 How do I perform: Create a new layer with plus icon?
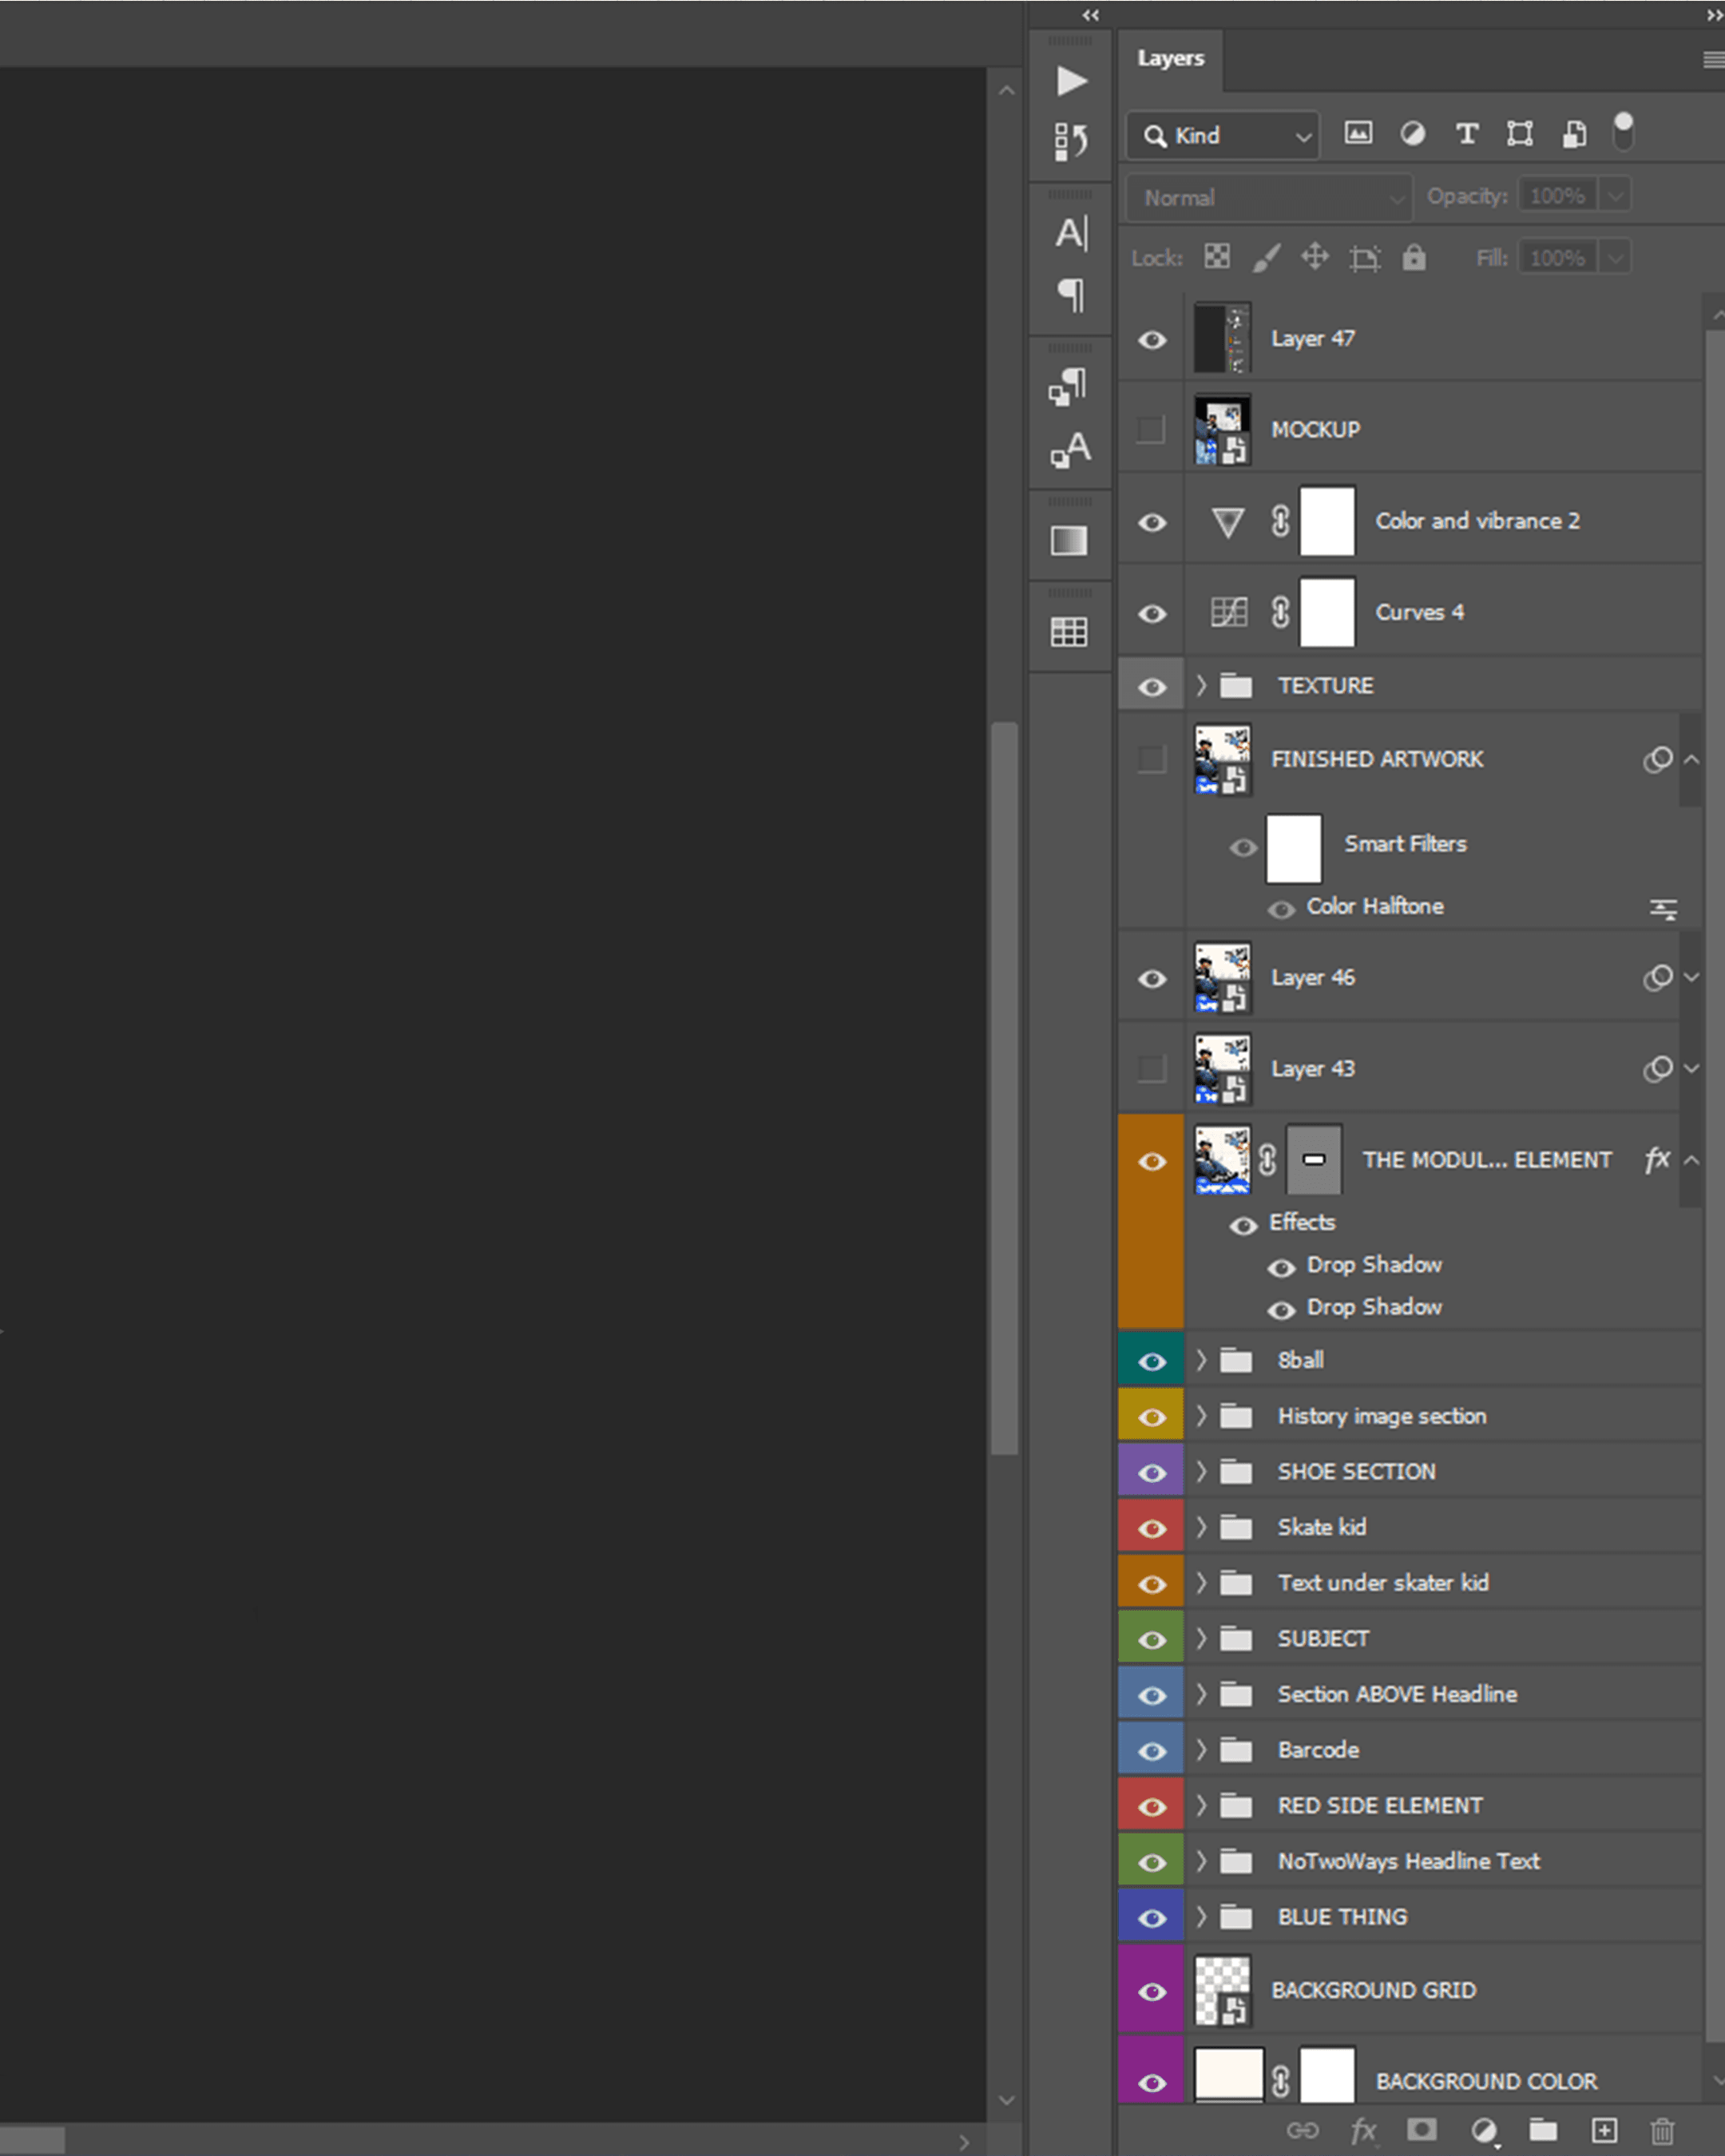point(1604,2131)
